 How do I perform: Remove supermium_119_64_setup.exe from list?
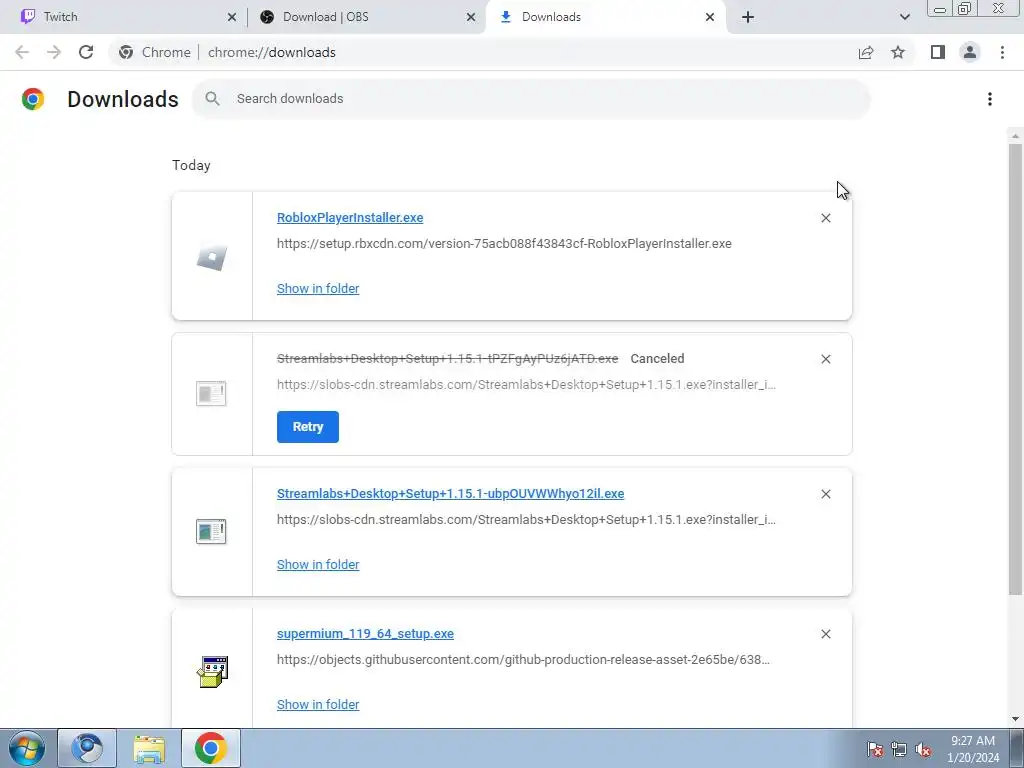coord(825,634)
